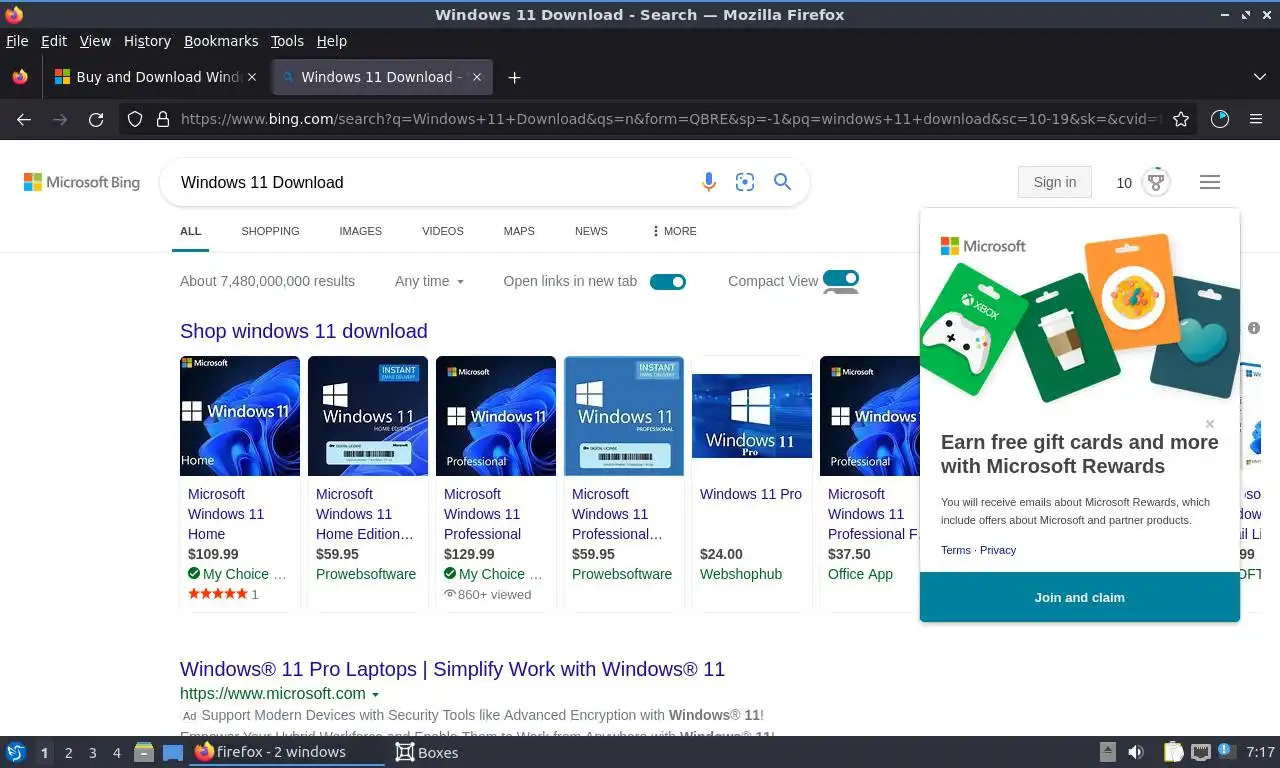Switch to the IMAGES search tab
1280x768 pixels.
[360, 231]
